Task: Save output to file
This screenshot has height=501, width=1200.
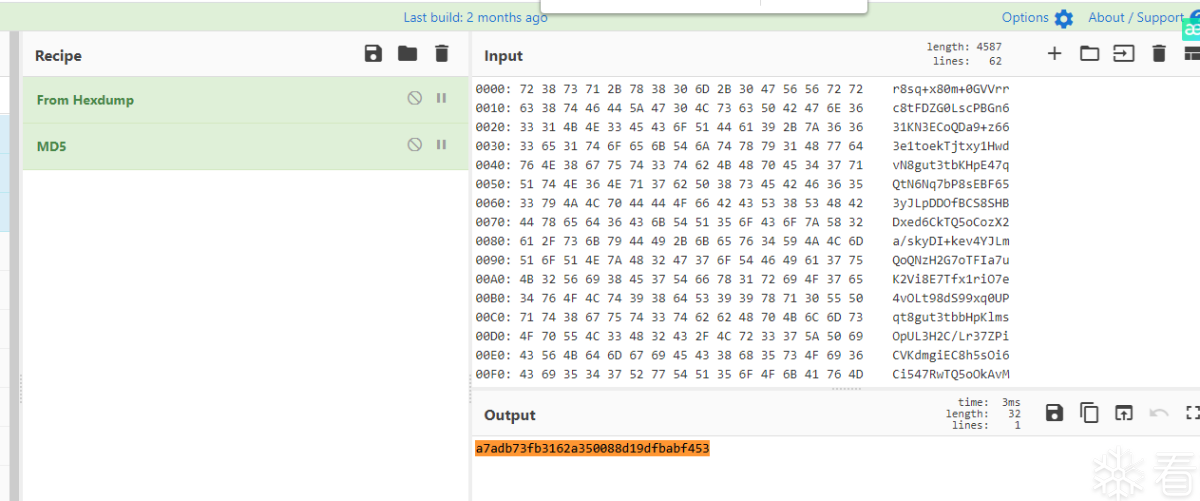Action: (x=1054, y=413)
